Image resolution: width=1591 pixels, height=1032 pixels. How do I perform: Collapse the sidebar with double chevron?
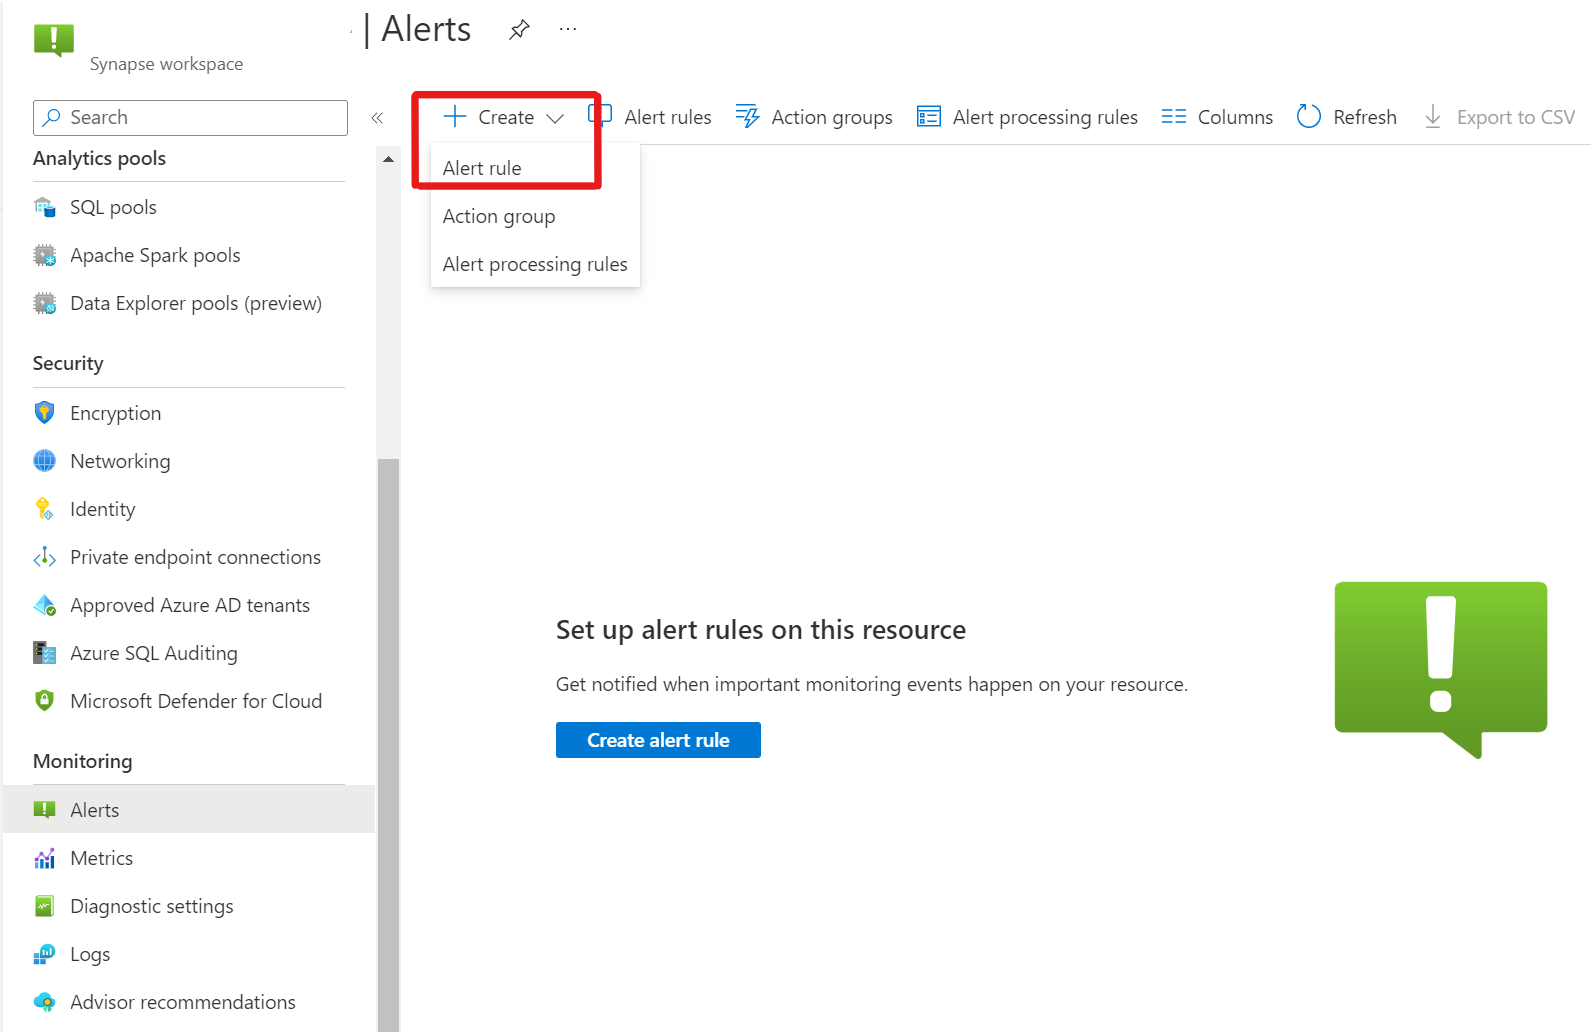click(377, 118)
